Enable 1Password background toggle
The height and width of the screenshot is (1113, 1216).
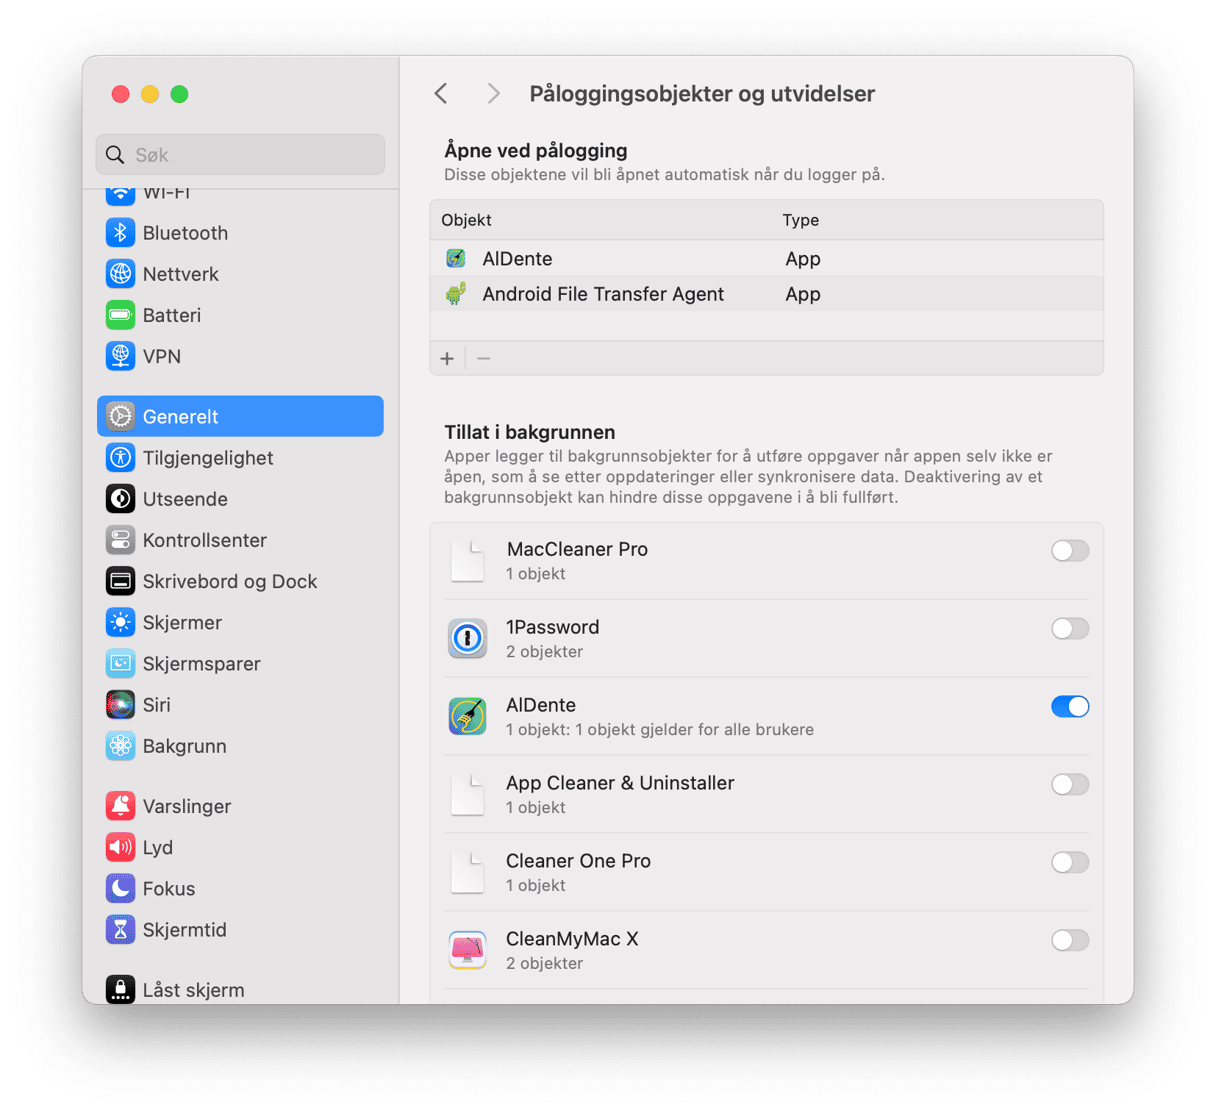(1070, 629)
